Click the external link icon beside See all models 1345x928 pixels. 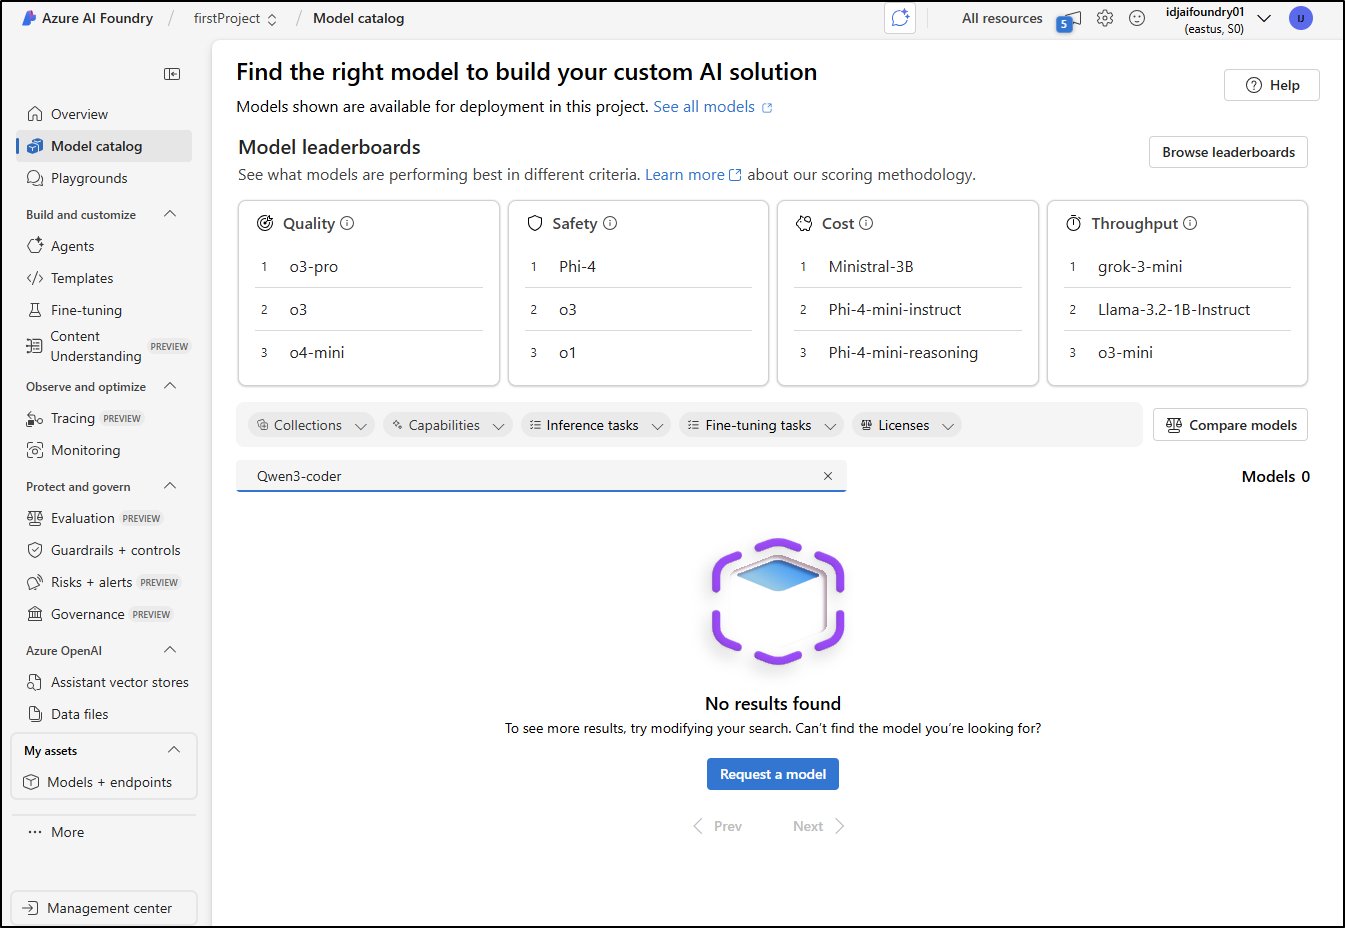coord(767,108)
